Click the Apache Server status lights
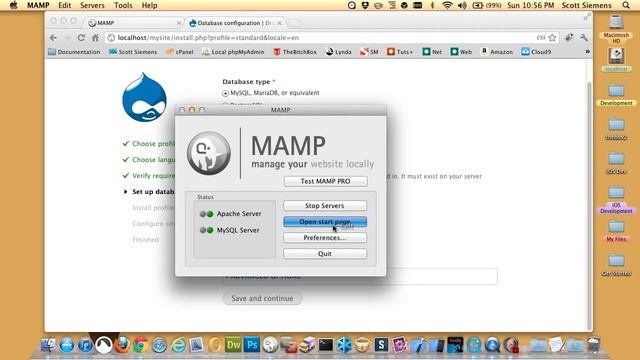This screenshot has height=360, width=640. click(x=207, y=214)
